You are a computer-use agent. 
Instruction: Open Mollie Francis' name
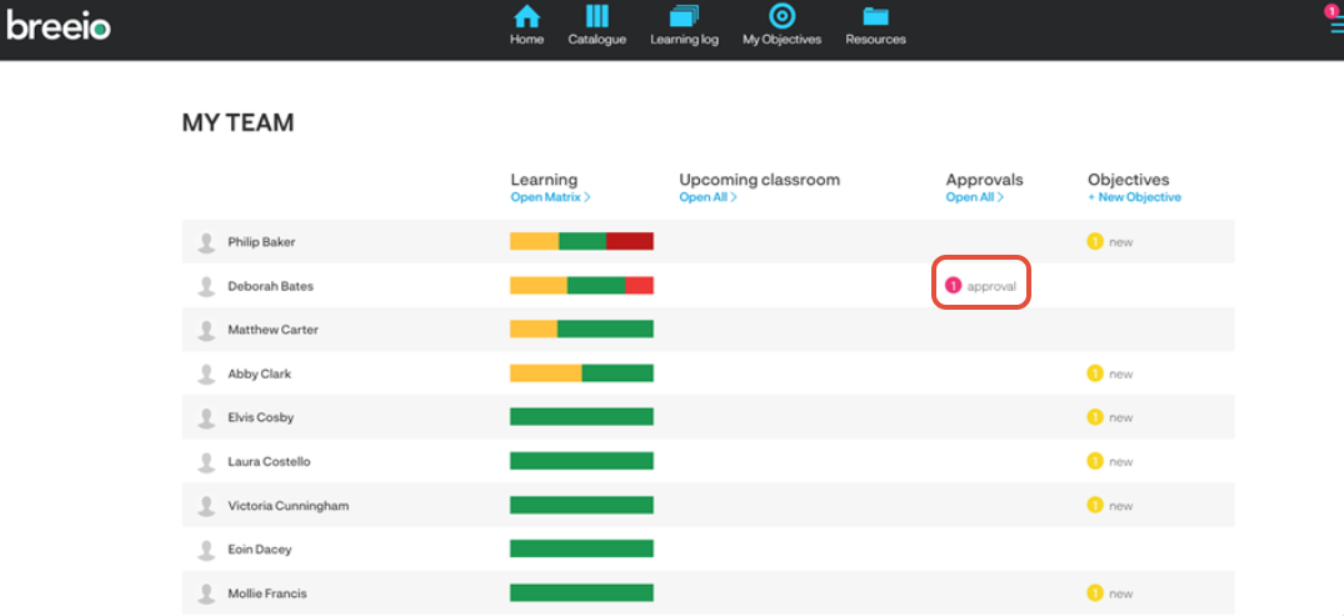pos(267,594)
